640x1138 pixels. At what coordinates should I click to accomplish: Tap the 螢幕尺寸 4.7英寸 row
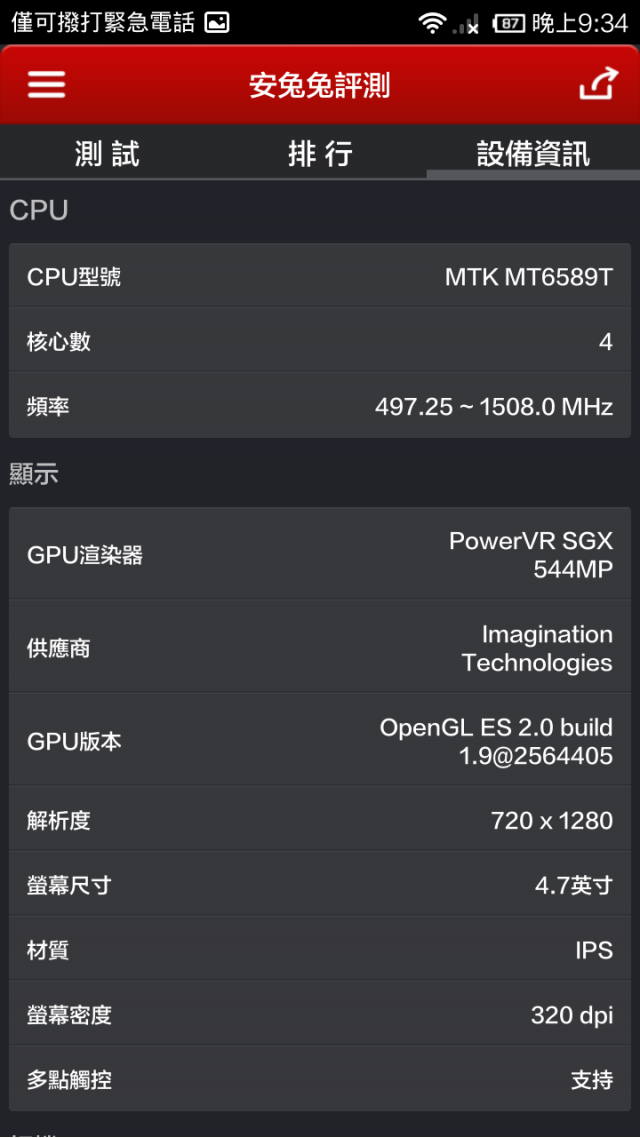tap(320, 884)
